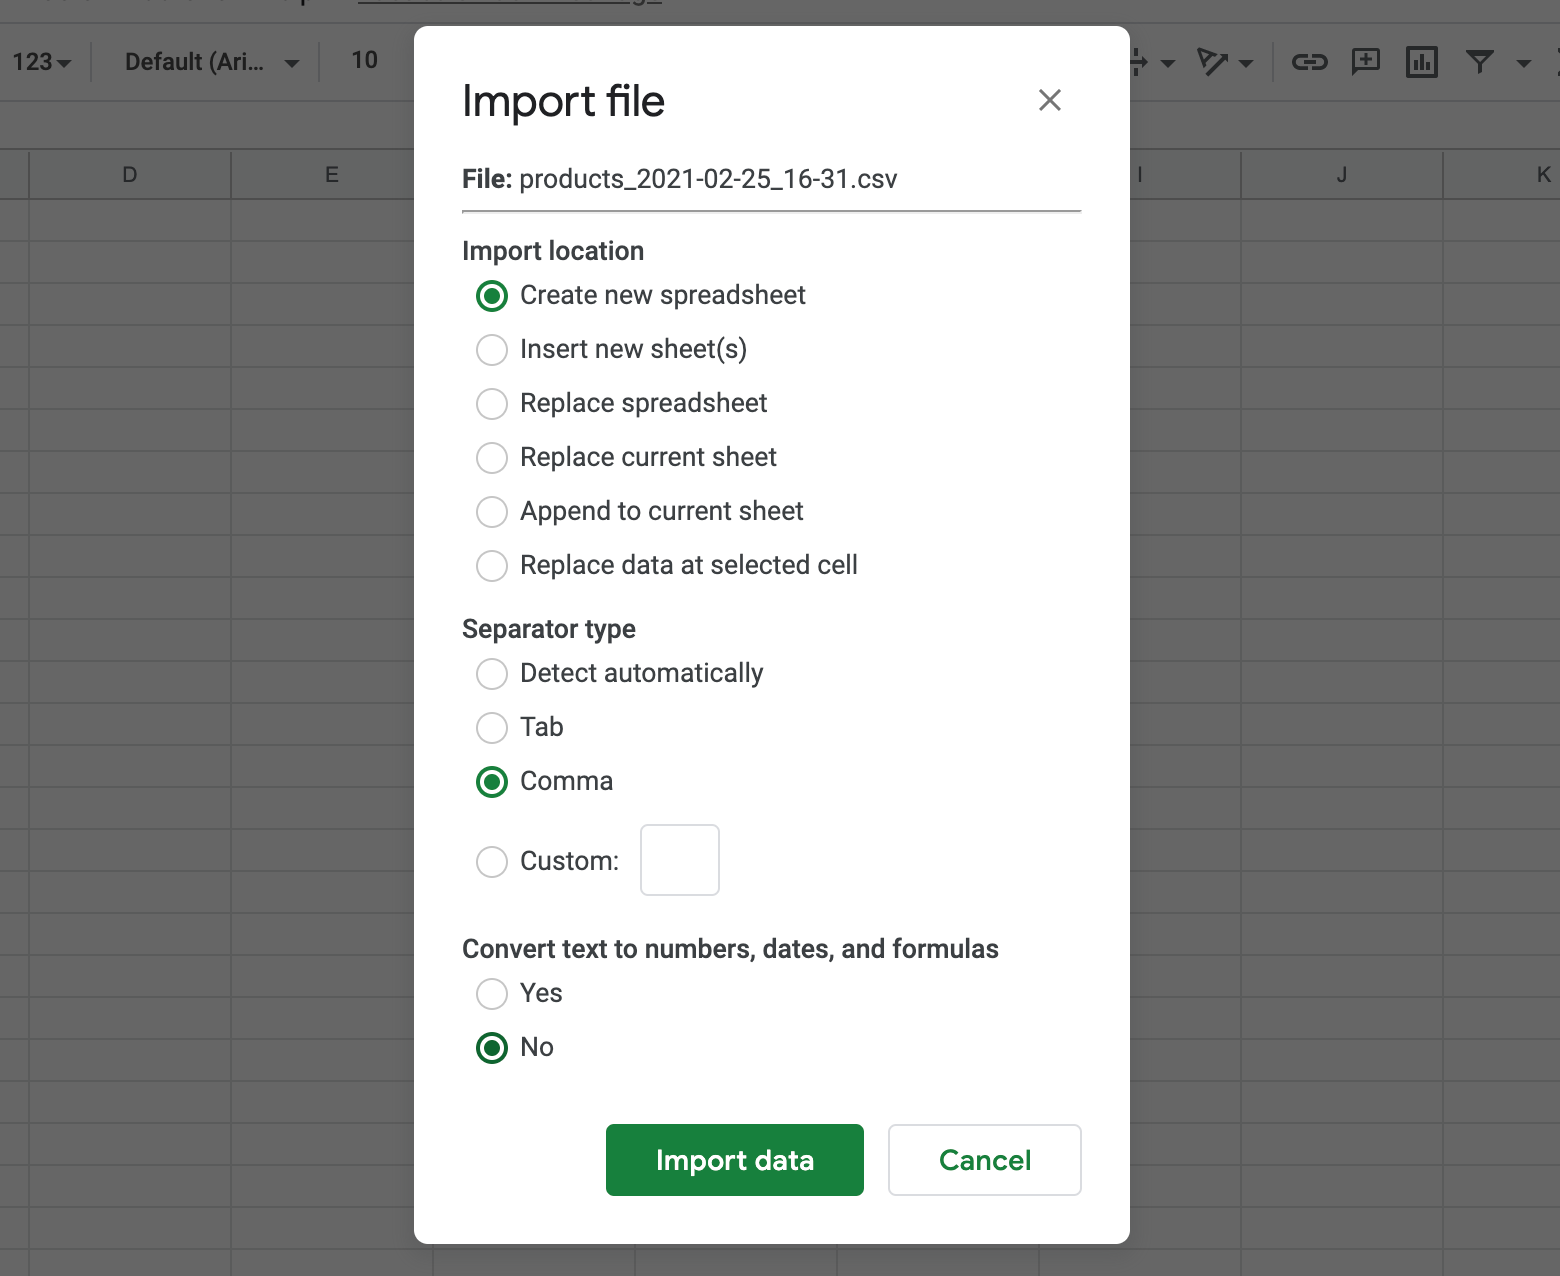Open the 123 number format dropdown
This screenshot has width=1560, height=1276.
click(x=42, y=62)
